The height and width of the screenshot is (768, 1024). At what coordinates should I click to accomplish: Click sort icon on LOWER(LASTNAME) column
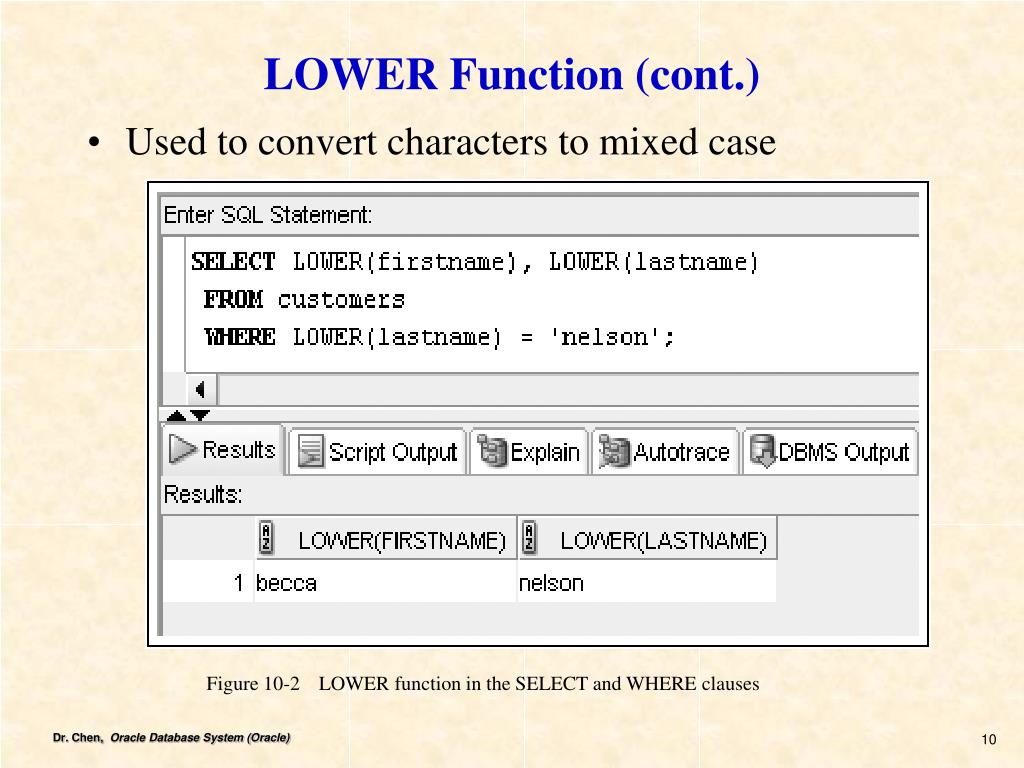(x=530, y=539)
